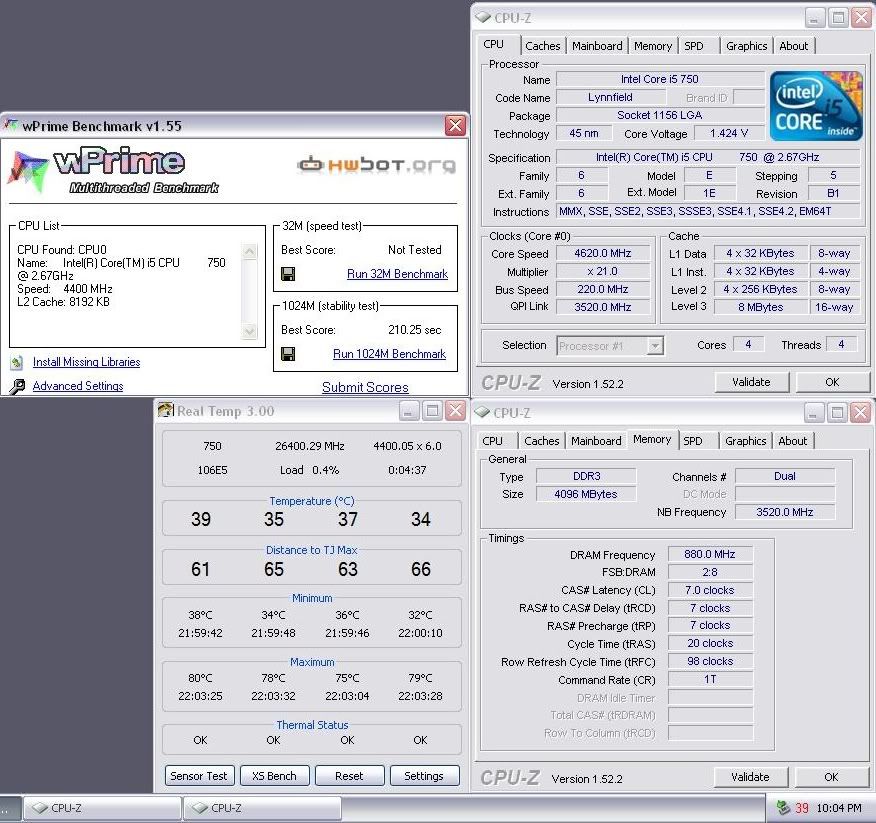Close the wPrime Benchmark window

[455, 125]
